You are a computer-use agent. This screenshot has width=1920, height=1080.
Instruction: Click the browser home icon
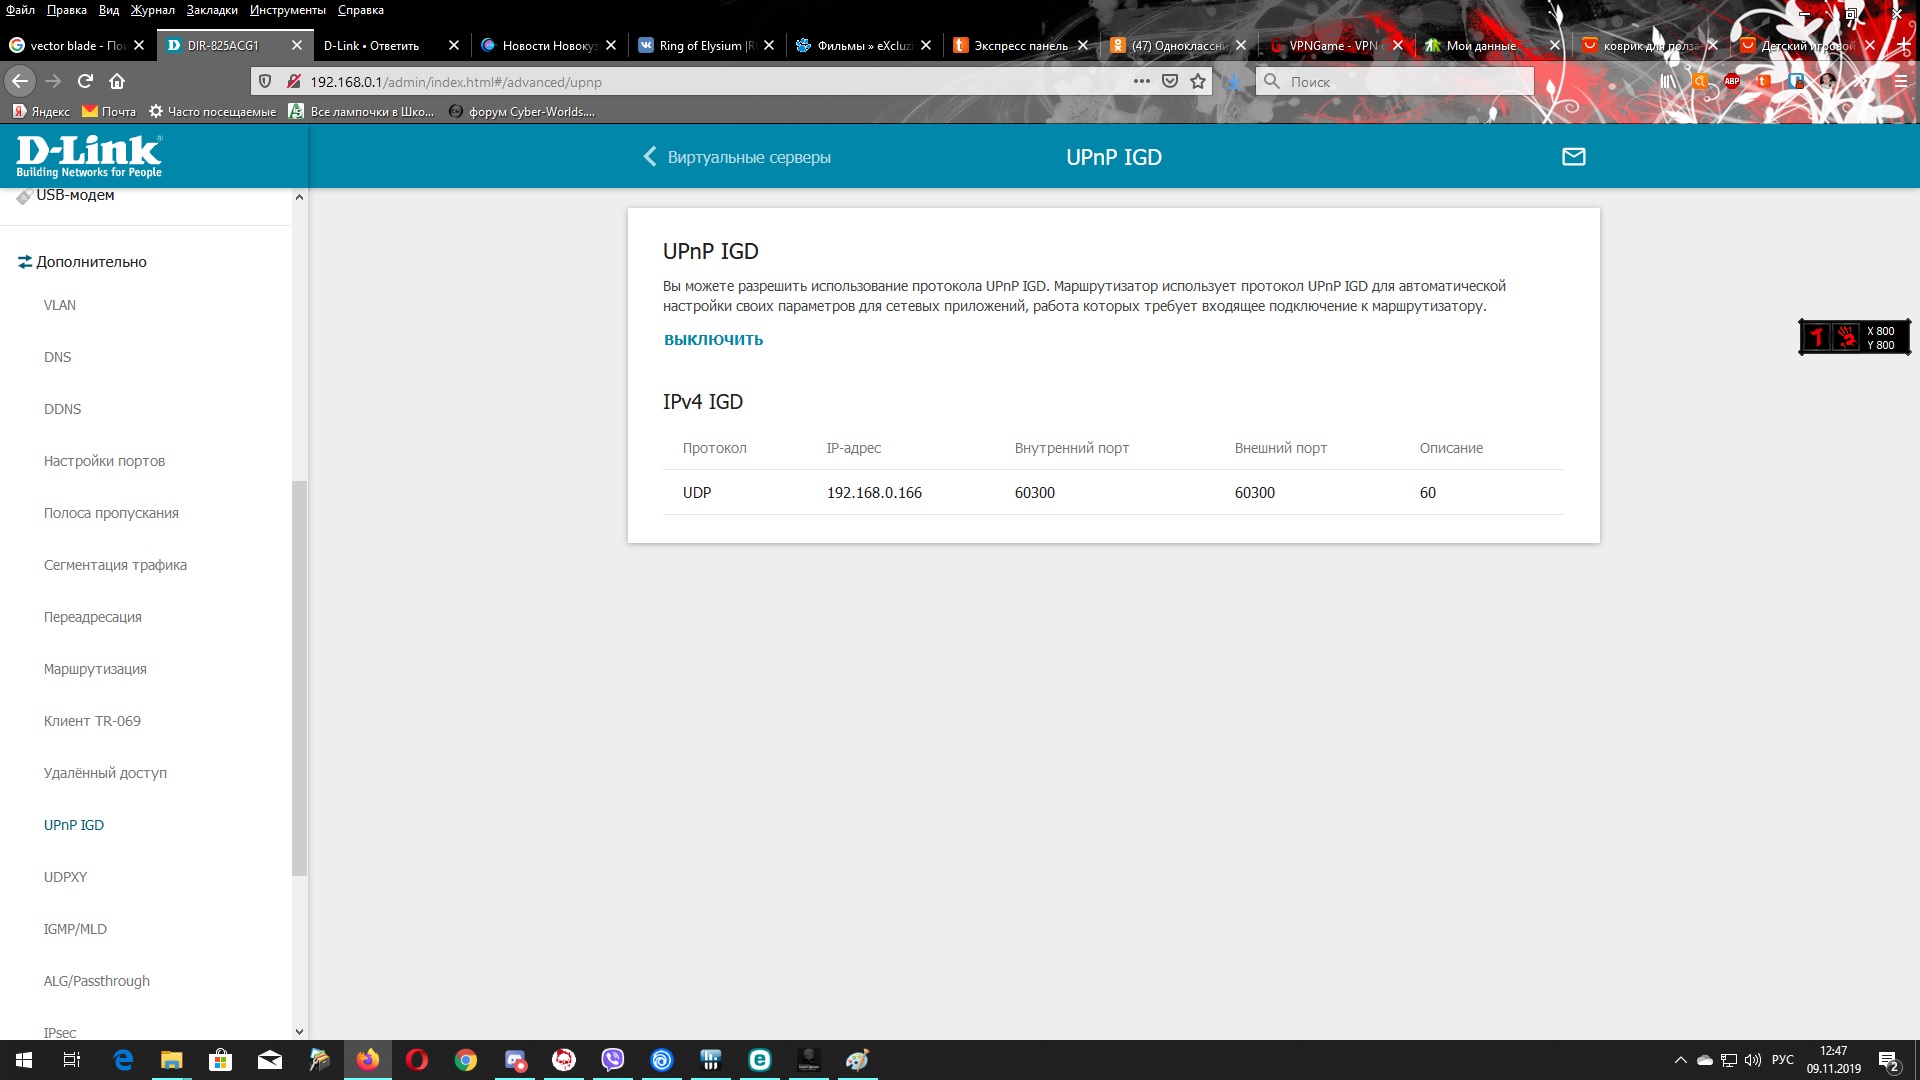tap(117, 81)
